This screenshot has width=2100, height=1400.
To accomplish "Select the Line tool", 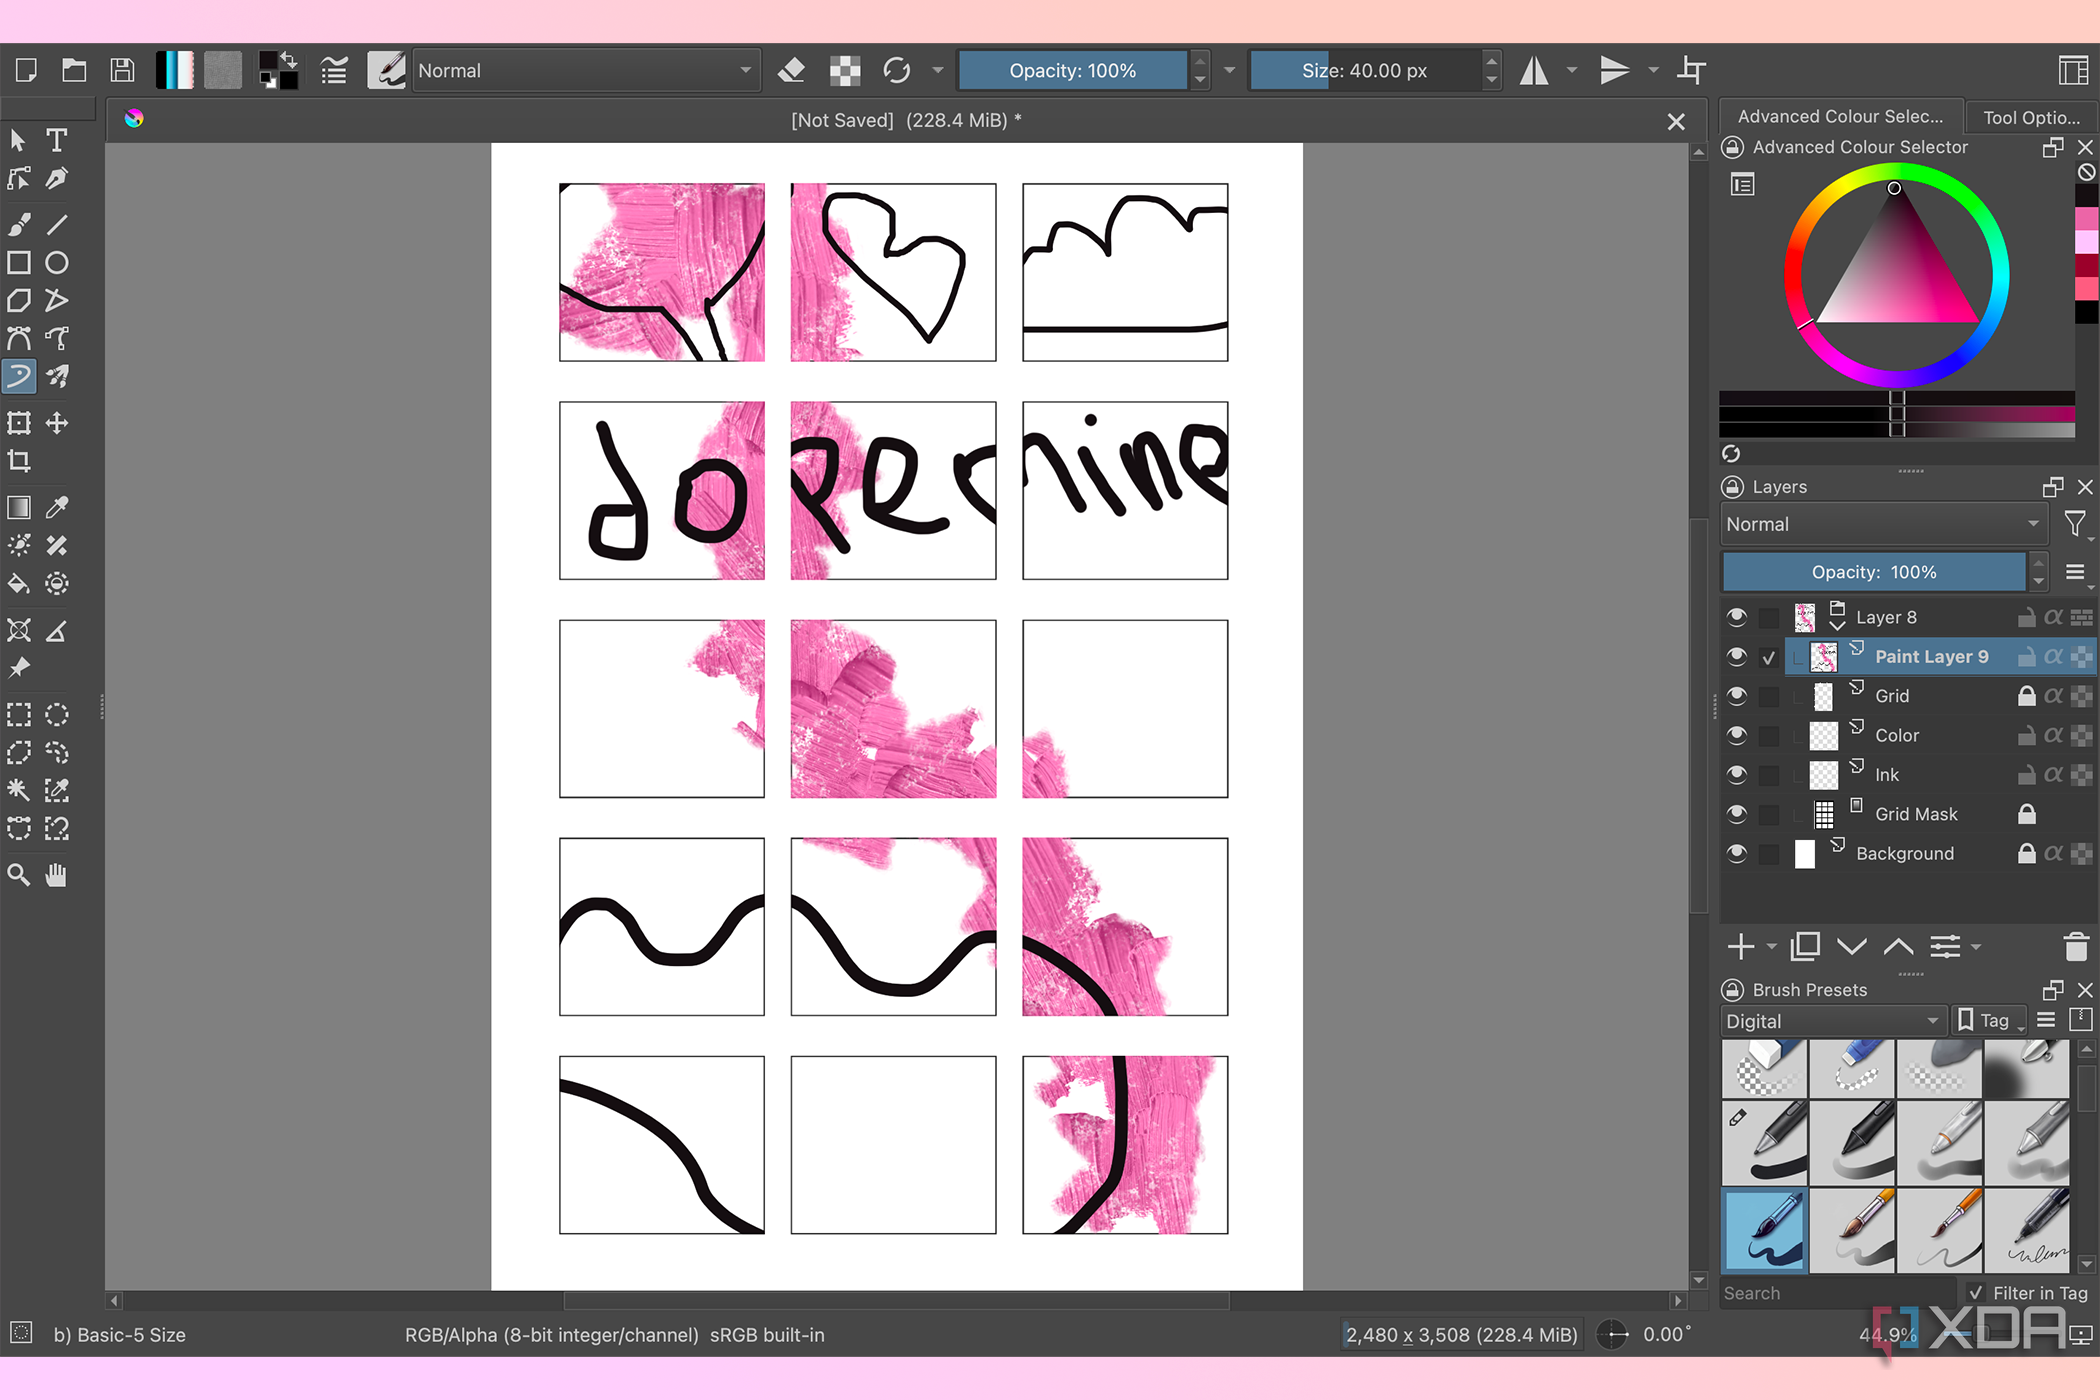I will [57, 225].
